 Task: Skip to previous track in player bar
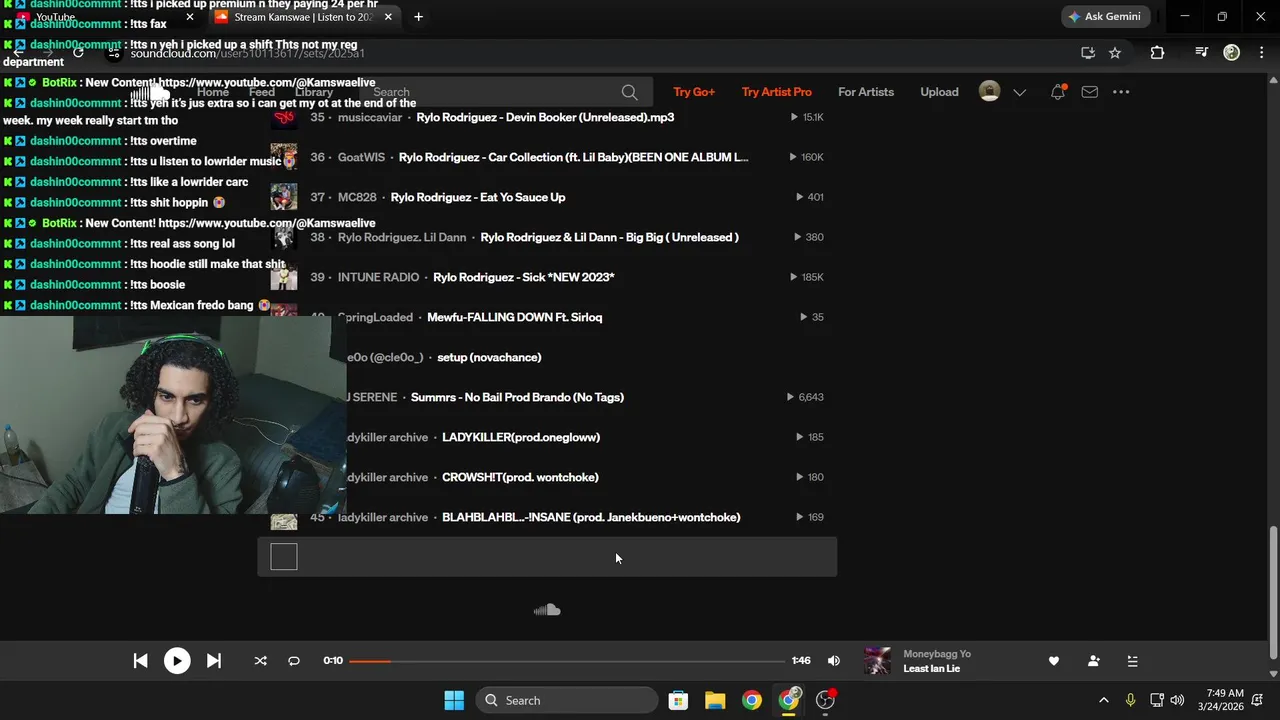coord(141,661)
